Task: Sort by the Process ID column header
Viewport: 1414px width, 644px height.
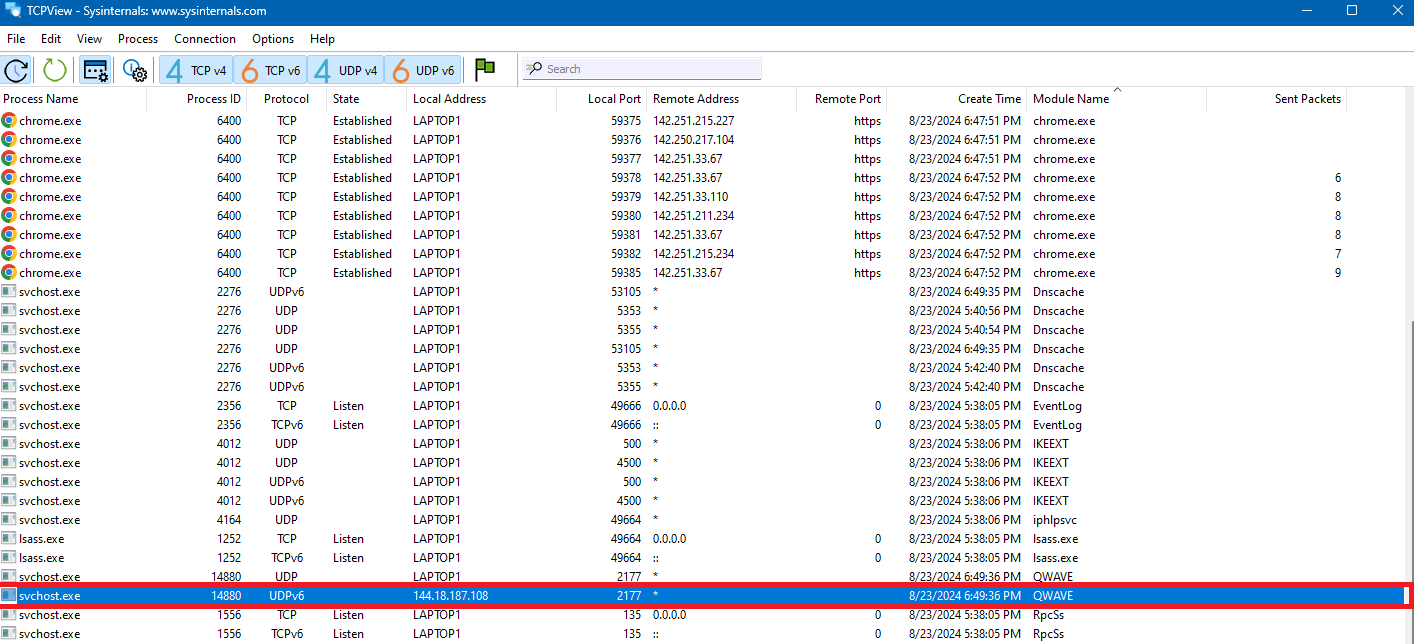Action: [x=197, y=99]
